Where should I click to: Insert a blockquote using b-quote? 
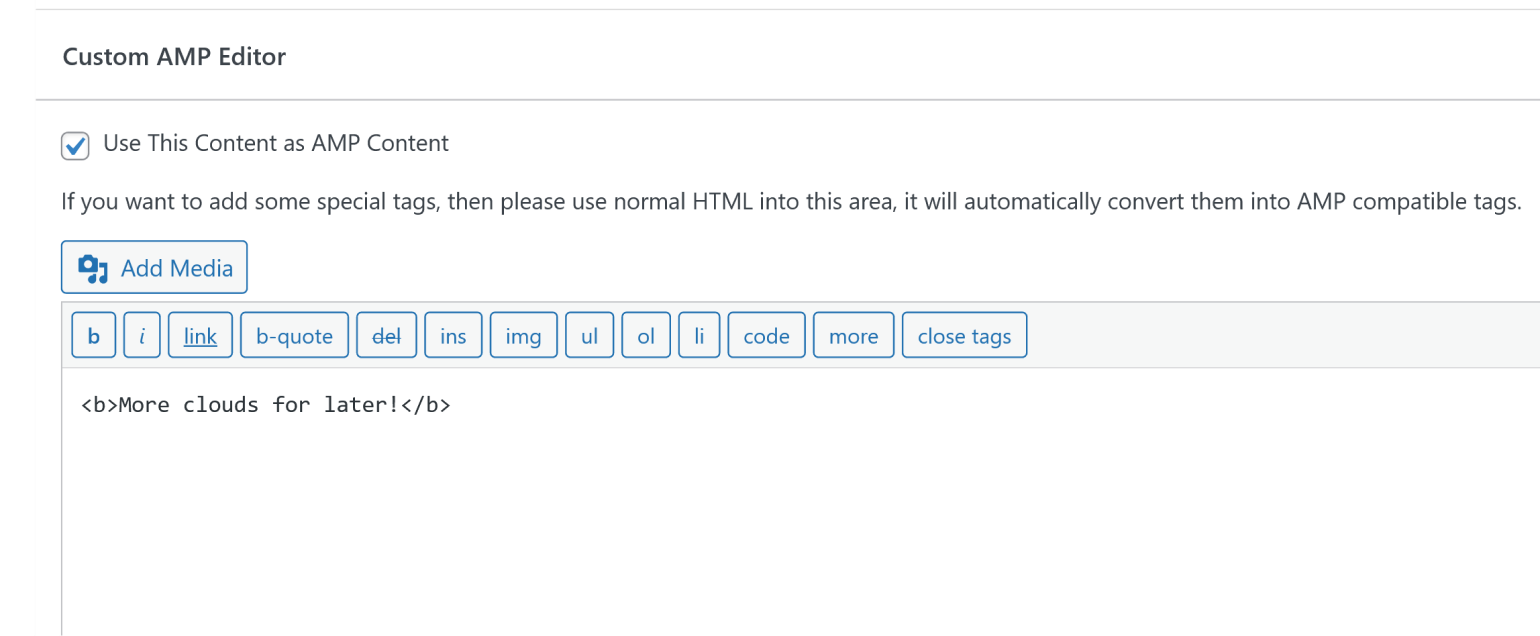click(x=294, y=336)
